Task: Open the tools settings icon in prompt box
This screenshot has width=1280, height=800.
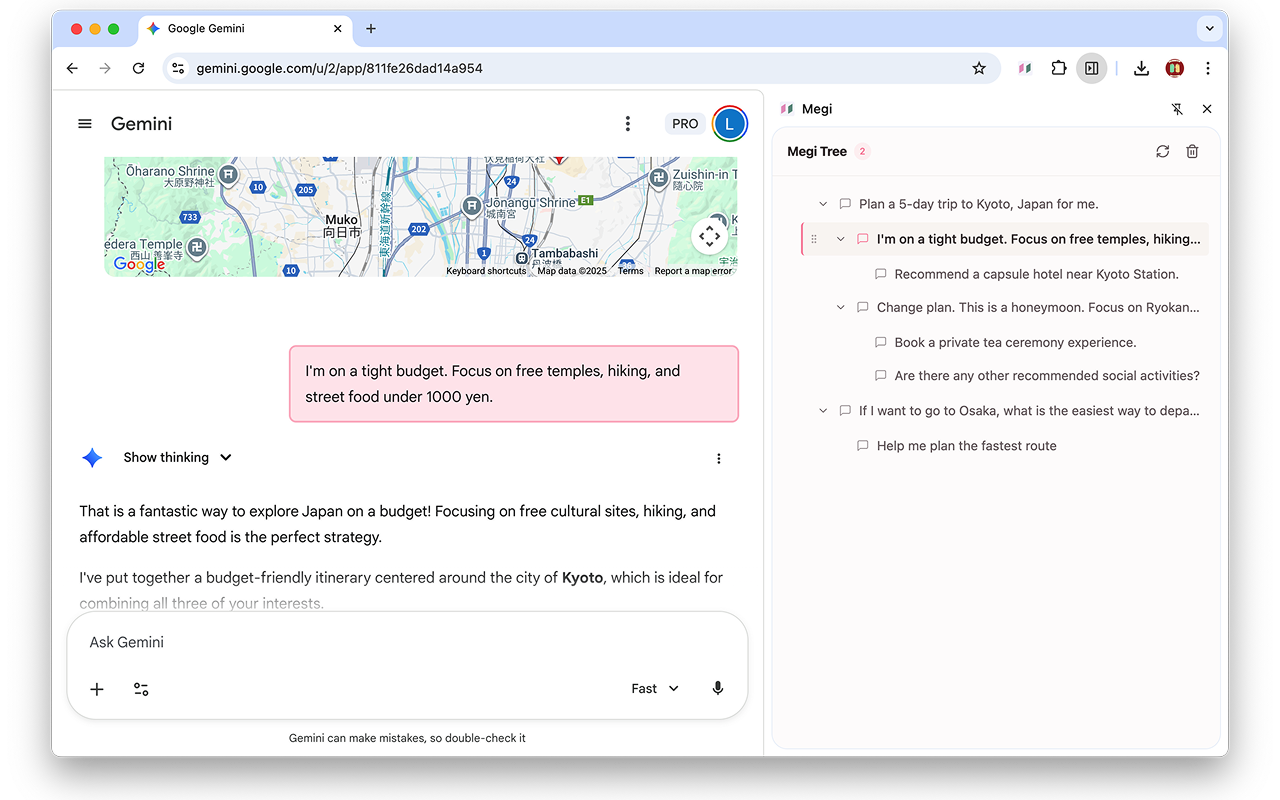Action: click(x=141, y=689)
